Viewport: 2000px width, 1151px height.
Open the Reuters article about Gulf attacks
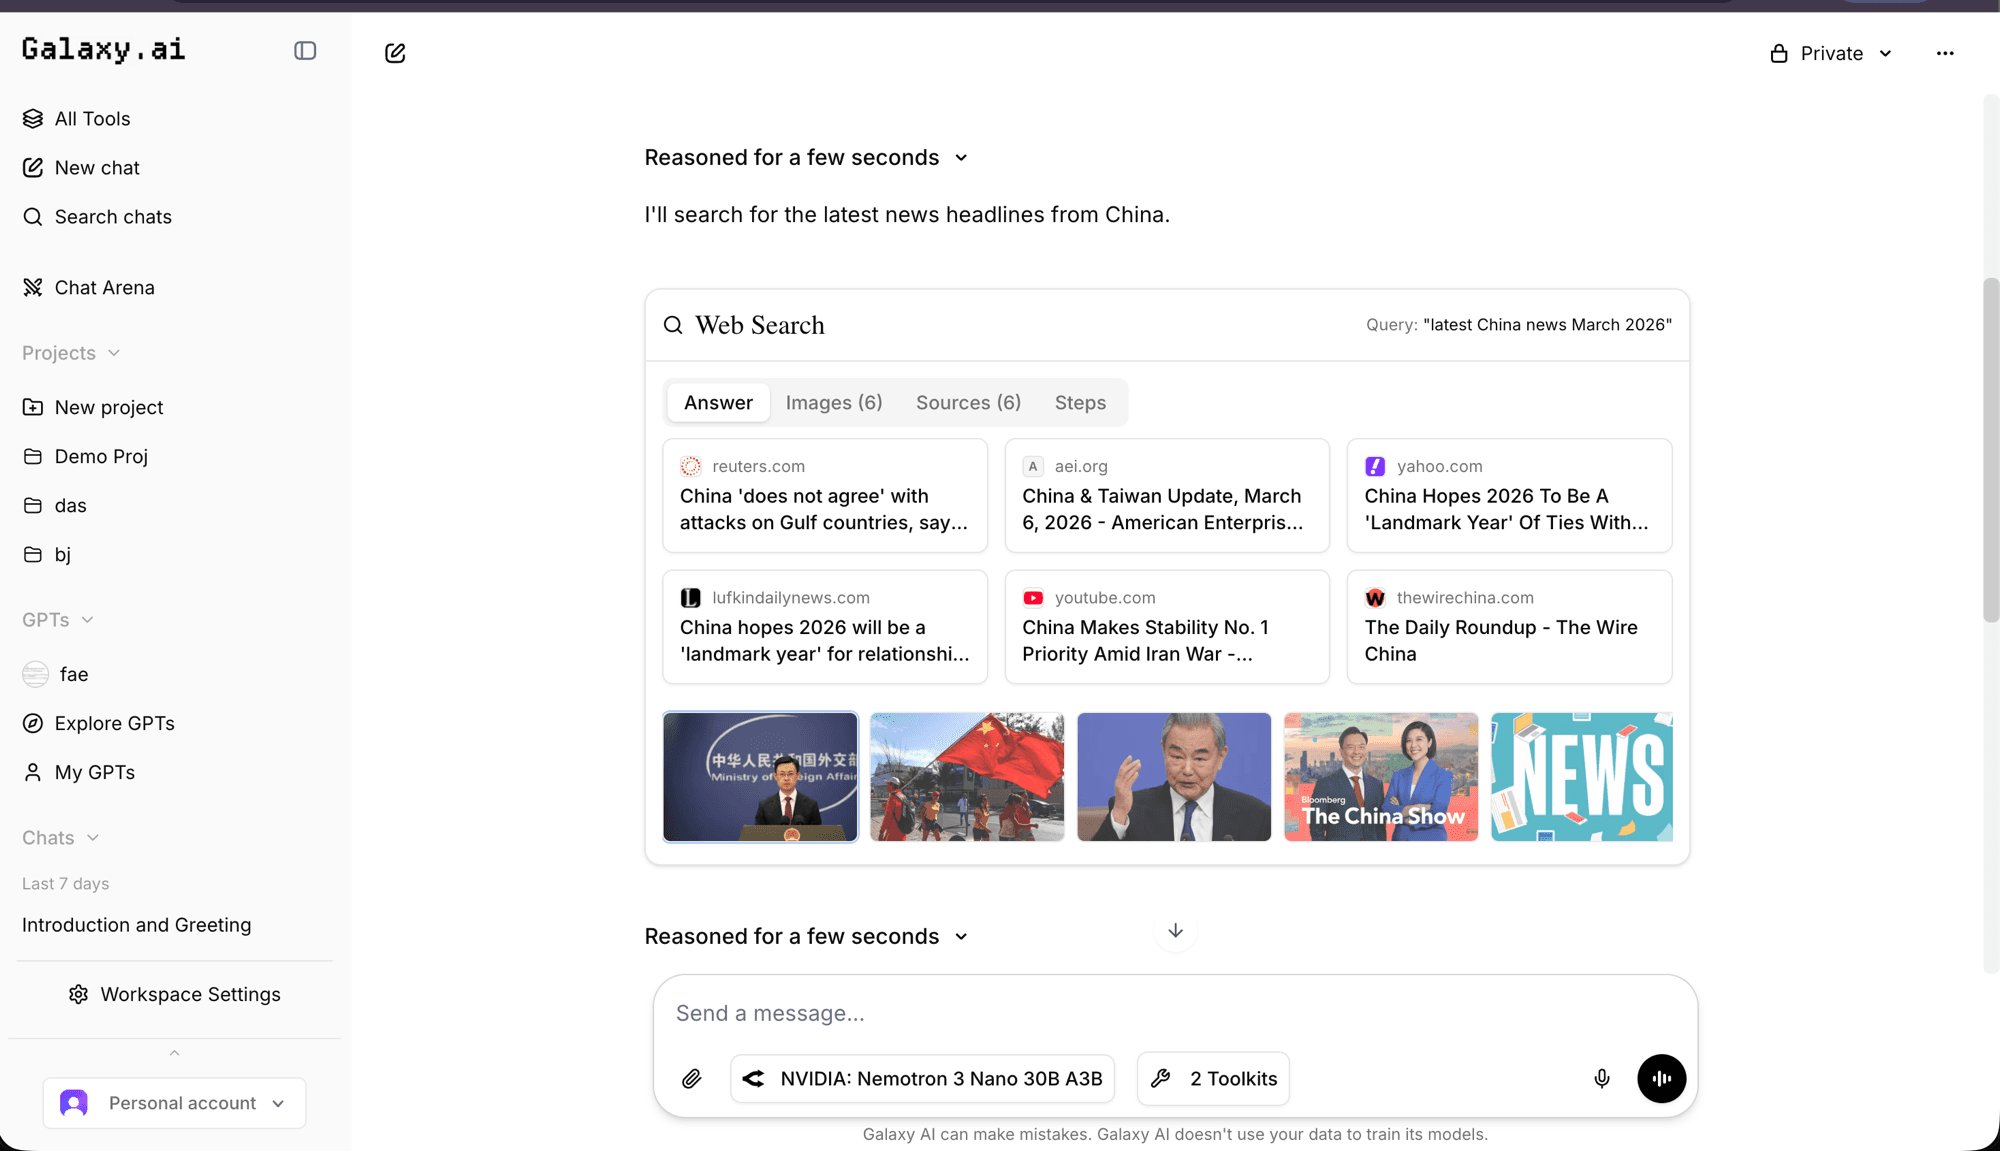824,496
